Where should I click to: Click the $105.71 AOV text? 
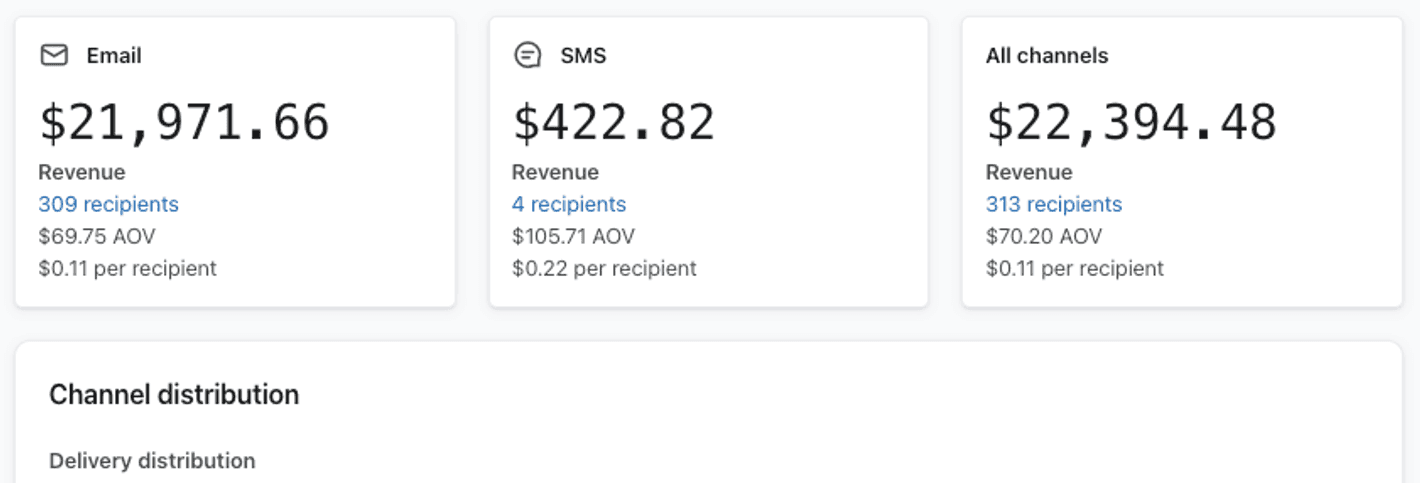573,236
